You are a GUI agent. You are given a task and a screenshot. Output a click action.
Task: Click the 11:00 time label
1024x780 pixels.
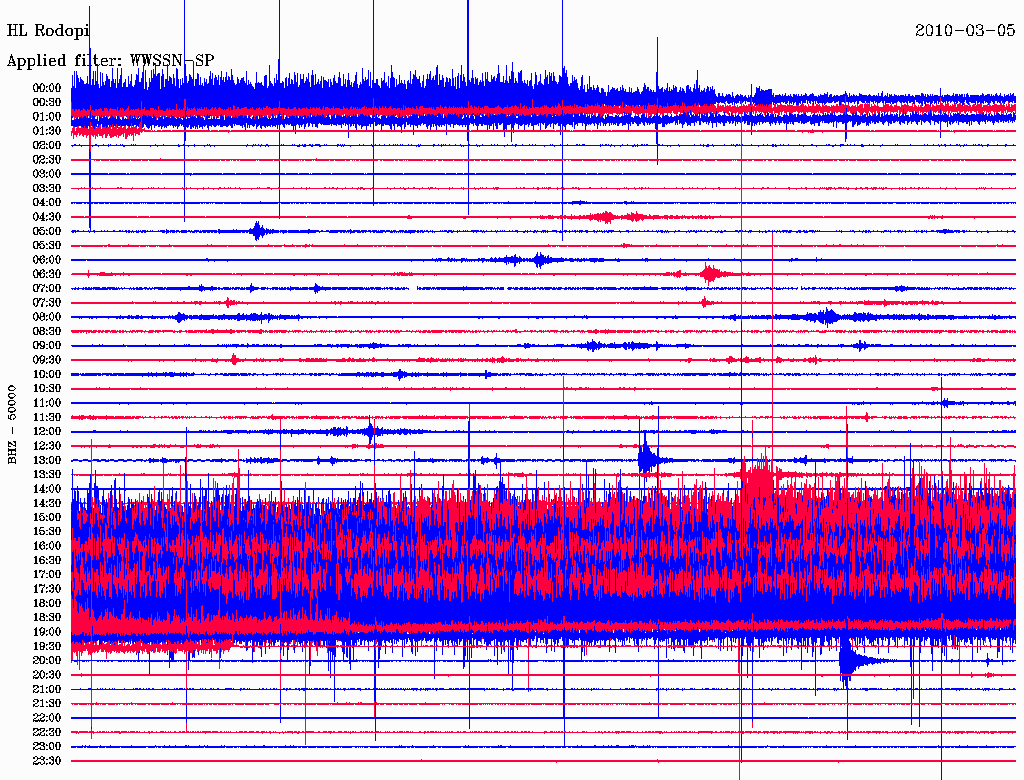click(47, 403)
